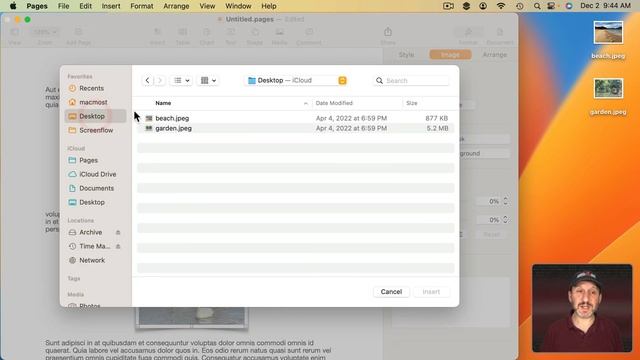This screenshot has width=640, height=360.
Task: Open Network in the sidebar
Action: coord(92,260)
